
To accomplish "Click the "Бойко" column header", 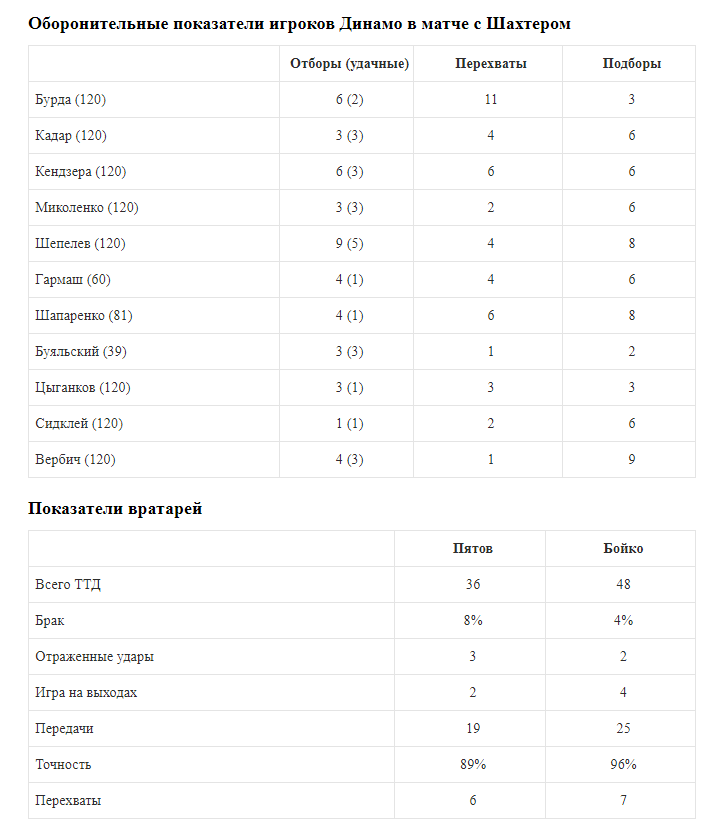I will click(623, 549).
